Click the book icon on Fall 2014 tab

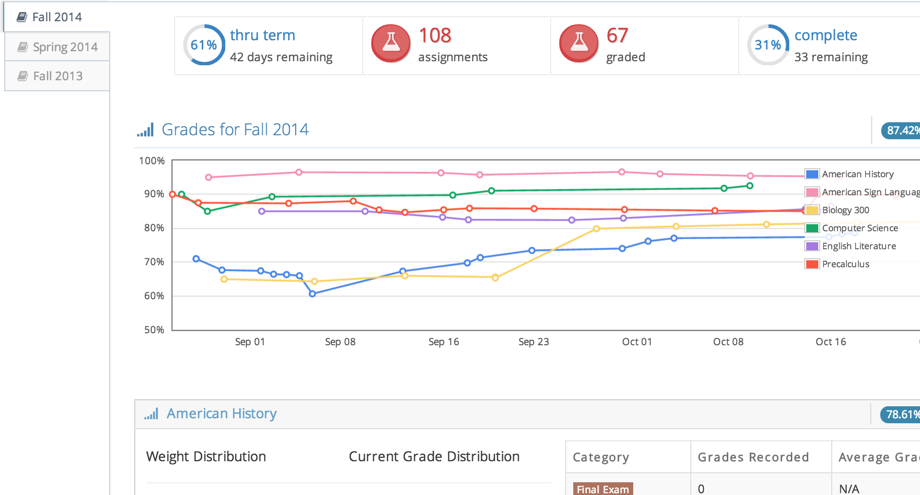(22, 17)
